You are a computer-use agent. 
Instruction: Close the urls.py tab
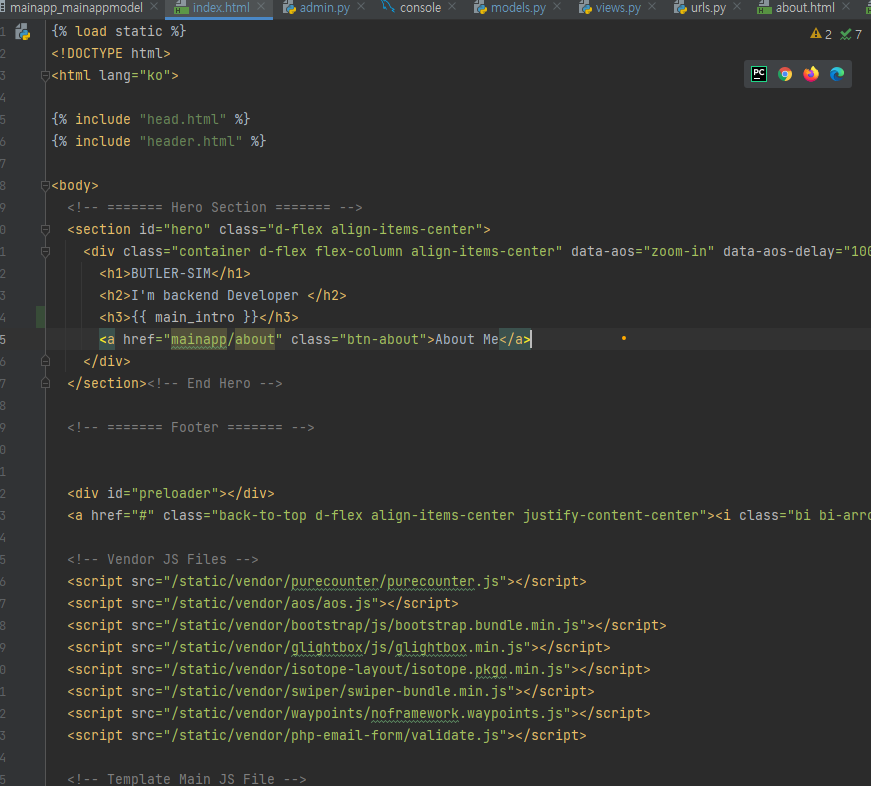tap(737, 7)
